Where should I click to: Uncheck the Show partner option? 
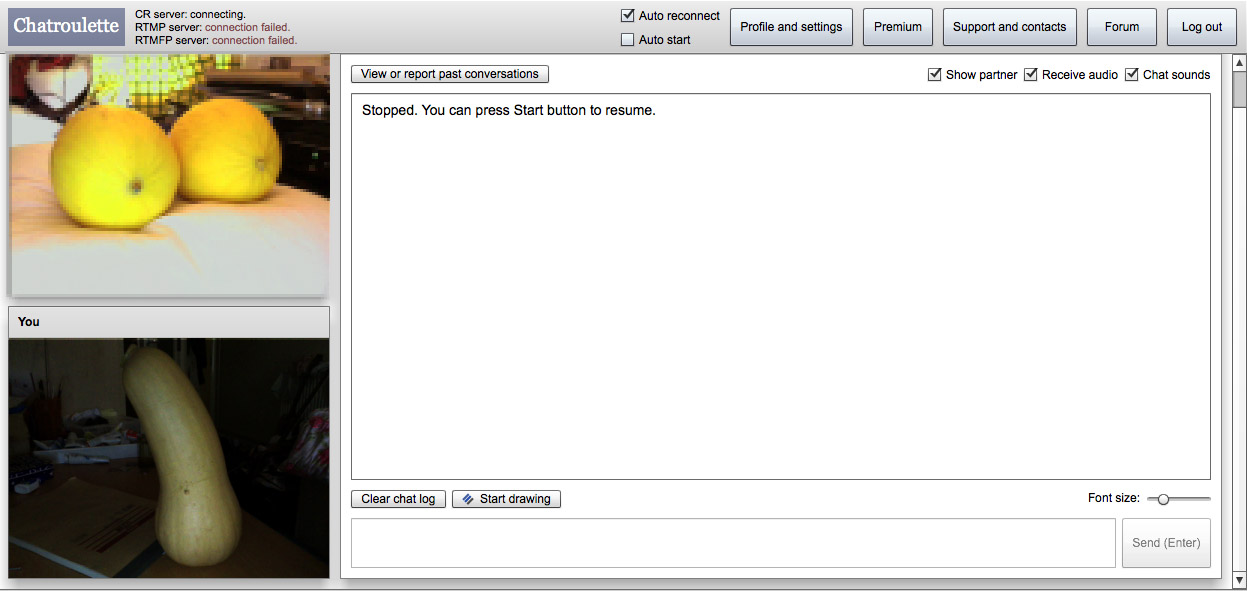point(935,75)
